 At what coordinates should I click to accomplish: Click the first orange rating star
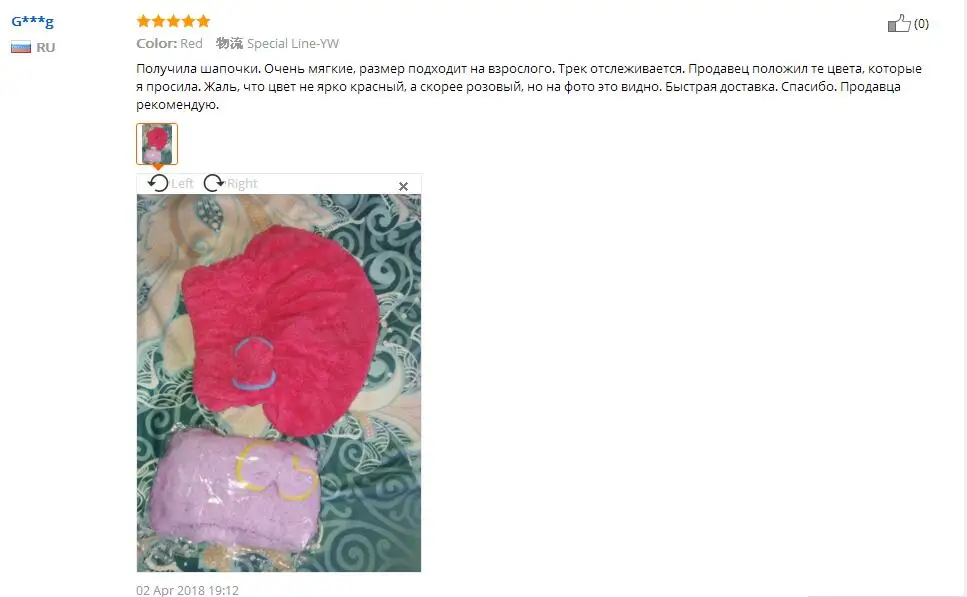[x=144, y=22]
